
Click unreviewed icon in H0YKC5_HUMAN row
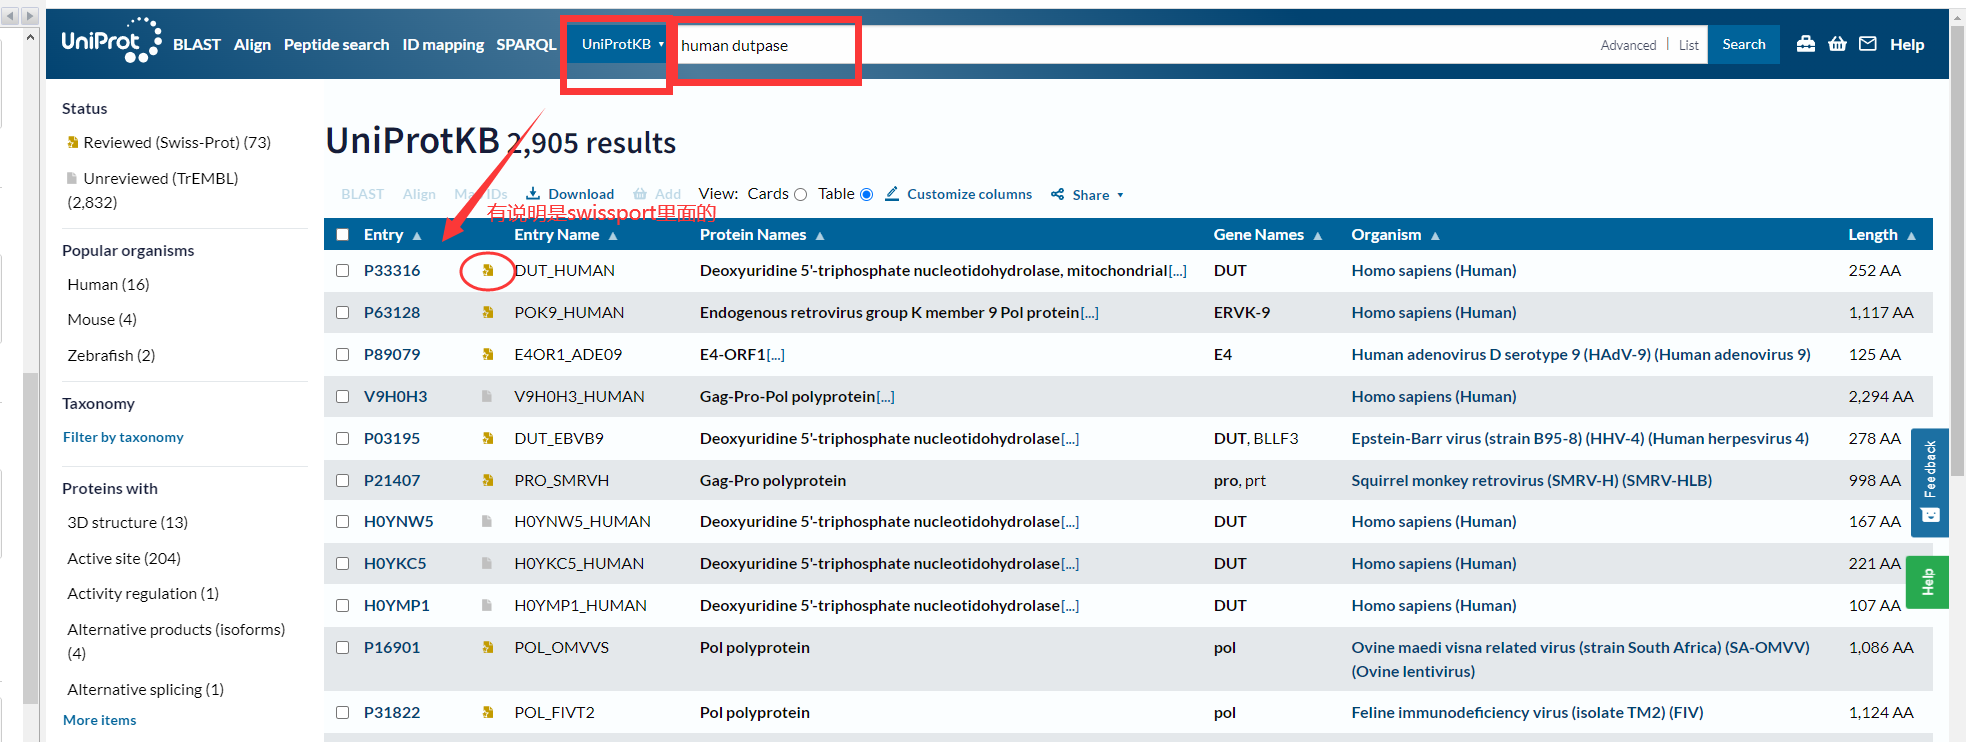tap(487, 563)
